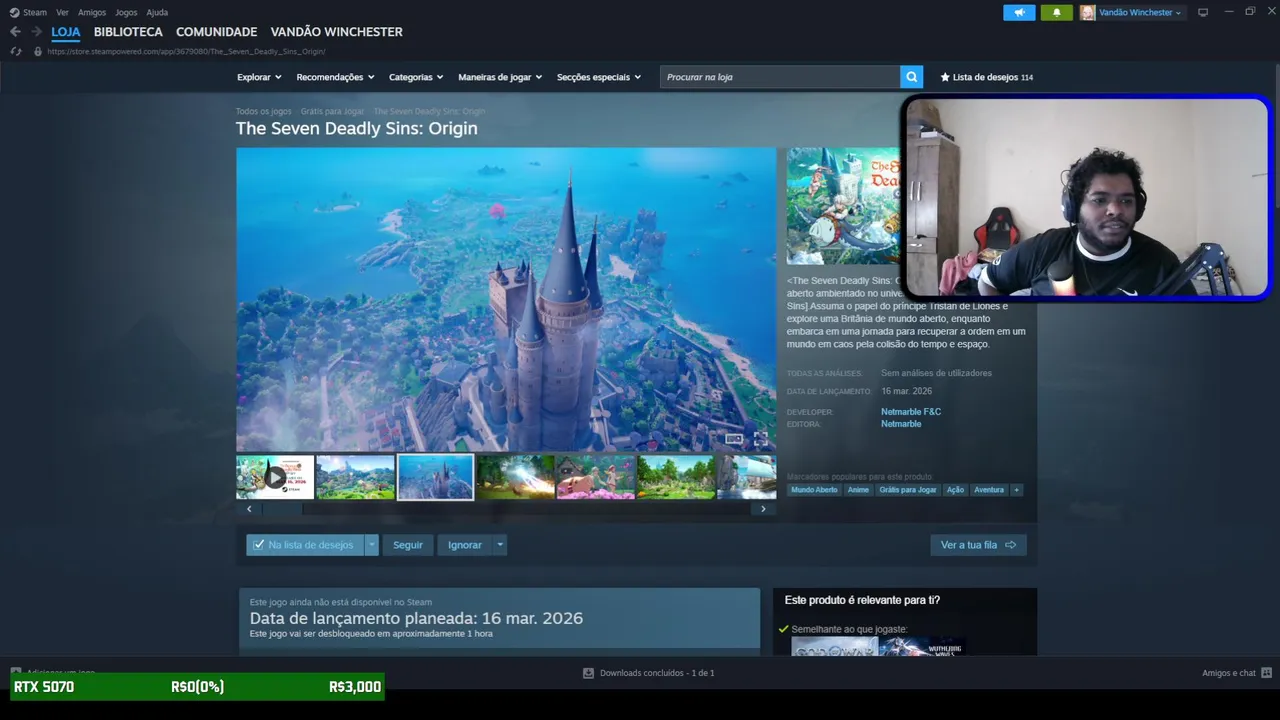
Task: Click the user avatar picture
Action: pos(1087,12)
